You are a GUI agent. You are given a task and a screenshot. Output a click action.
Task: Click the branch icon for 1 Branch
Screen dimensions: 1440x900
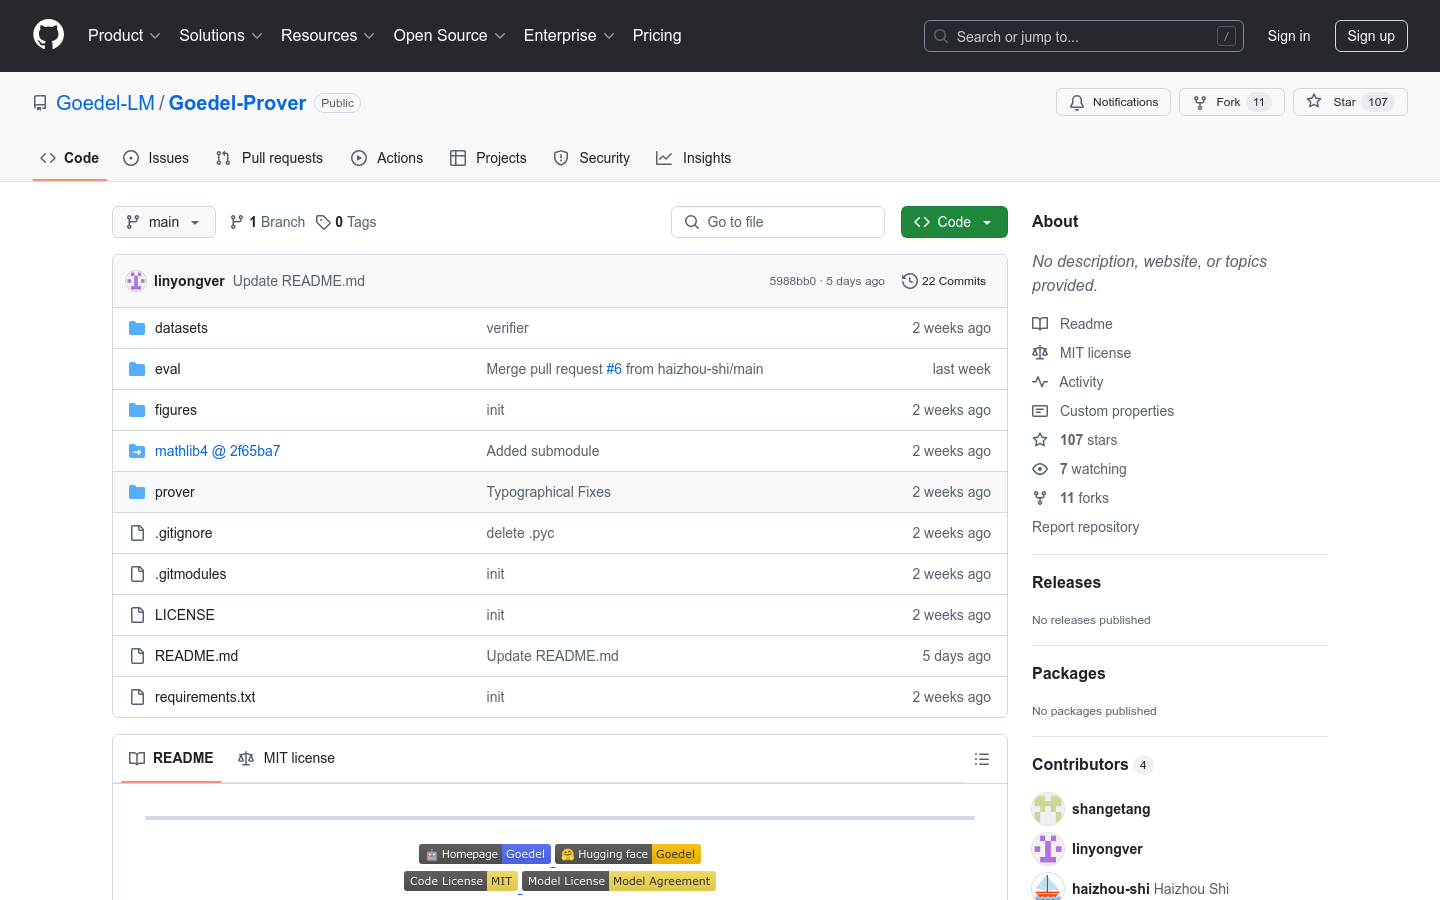click(237, 222)
